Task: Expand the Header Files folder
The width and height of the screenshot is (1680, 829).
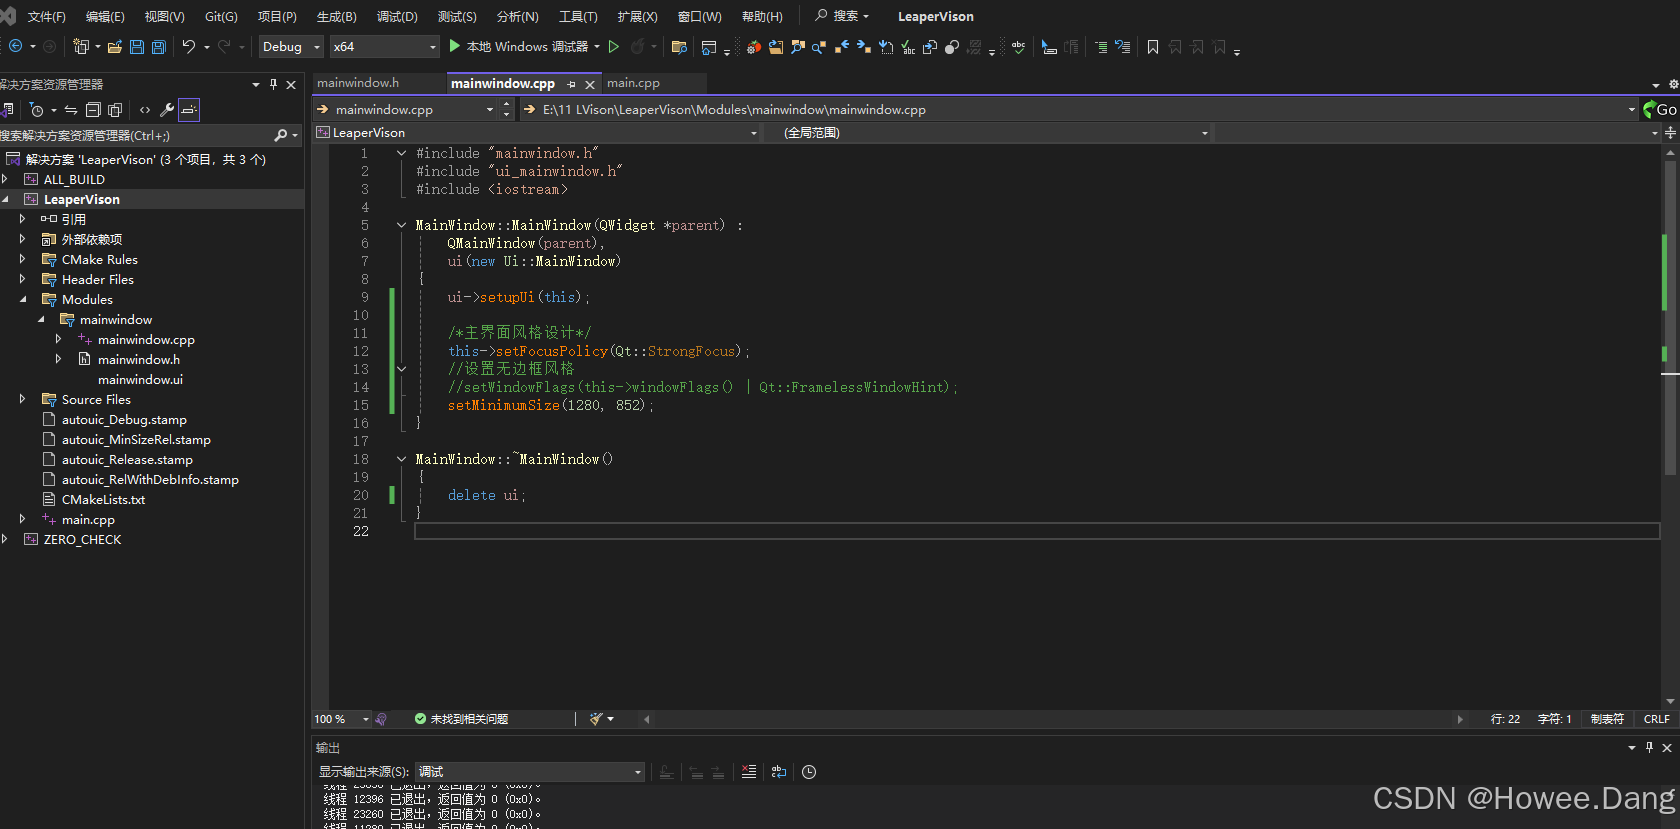Action: [x=23, y=279]
